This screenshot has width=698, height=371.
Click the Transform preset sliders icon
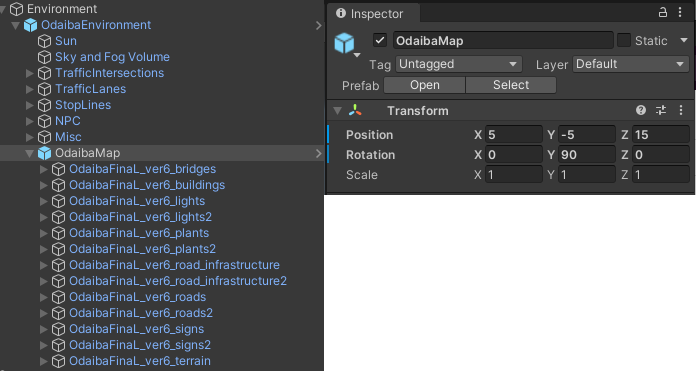[x=661, y=110]
